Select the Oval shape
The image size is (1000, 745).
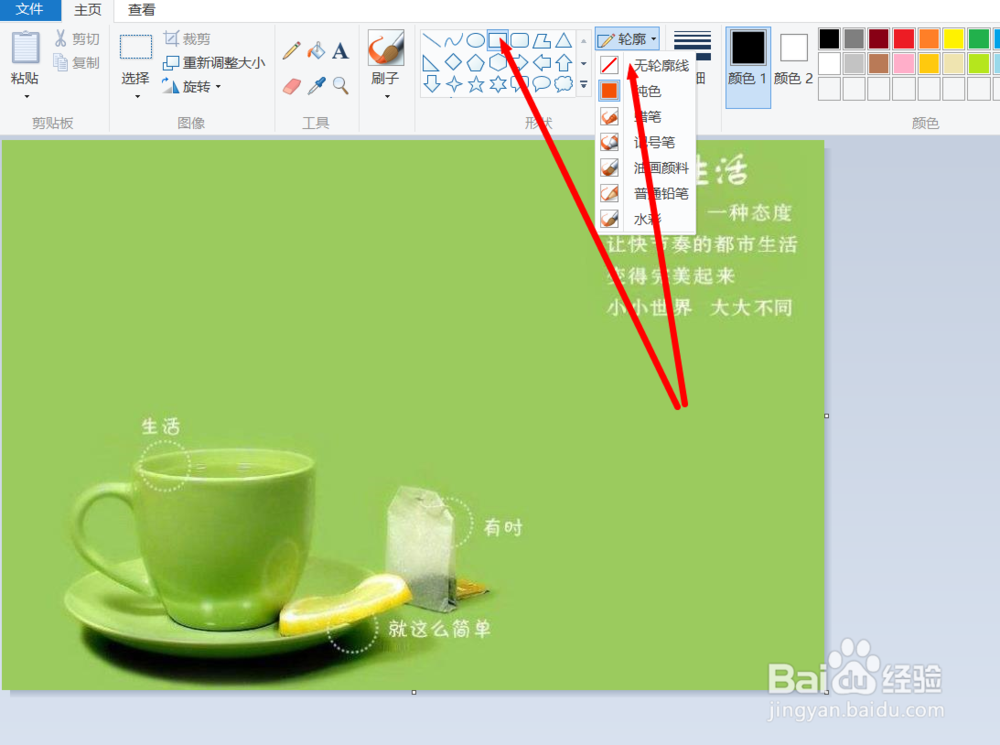[x=478, y=40]
